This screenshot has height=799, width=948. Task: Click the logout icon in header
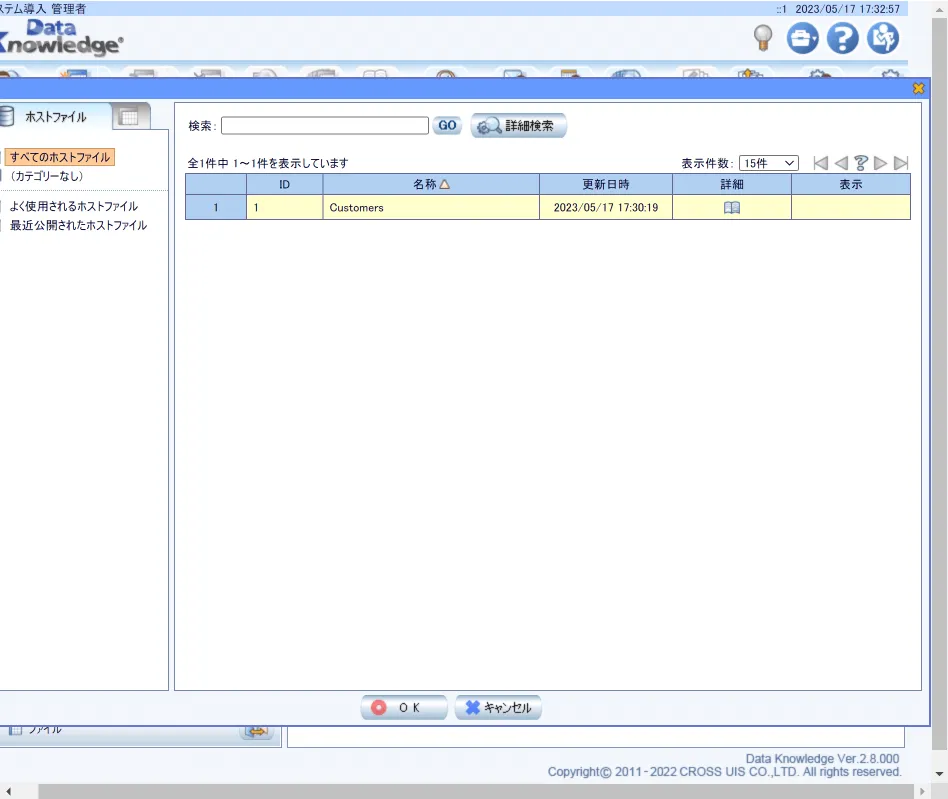point(883,39)
